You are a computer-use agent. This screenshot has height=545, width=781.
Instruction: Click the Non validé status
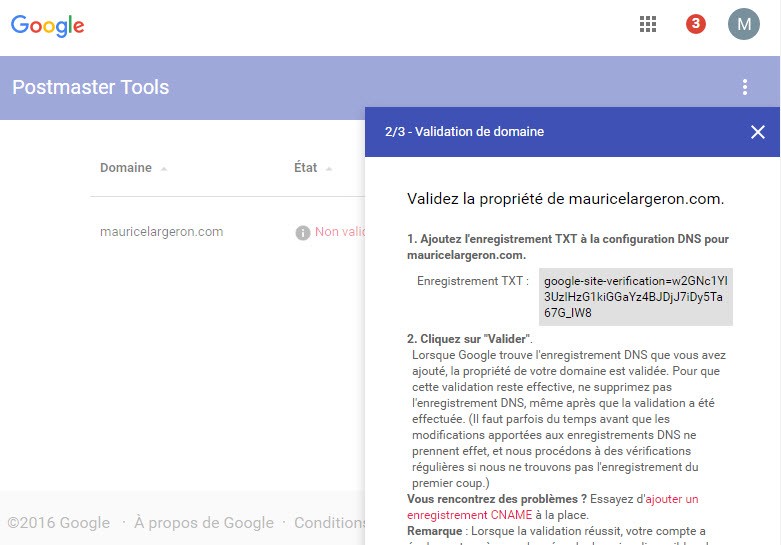340,232
